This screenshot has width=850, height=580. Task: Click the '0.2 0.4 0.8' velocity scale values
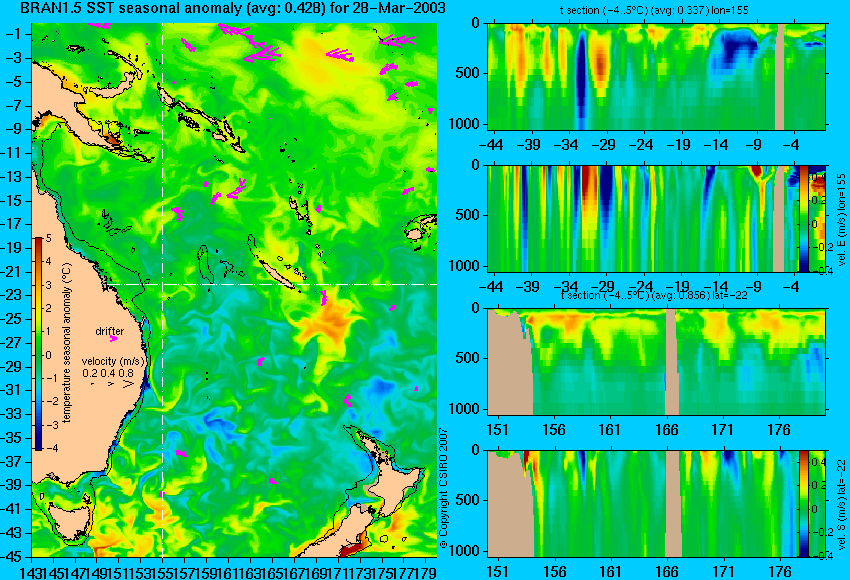108,373
